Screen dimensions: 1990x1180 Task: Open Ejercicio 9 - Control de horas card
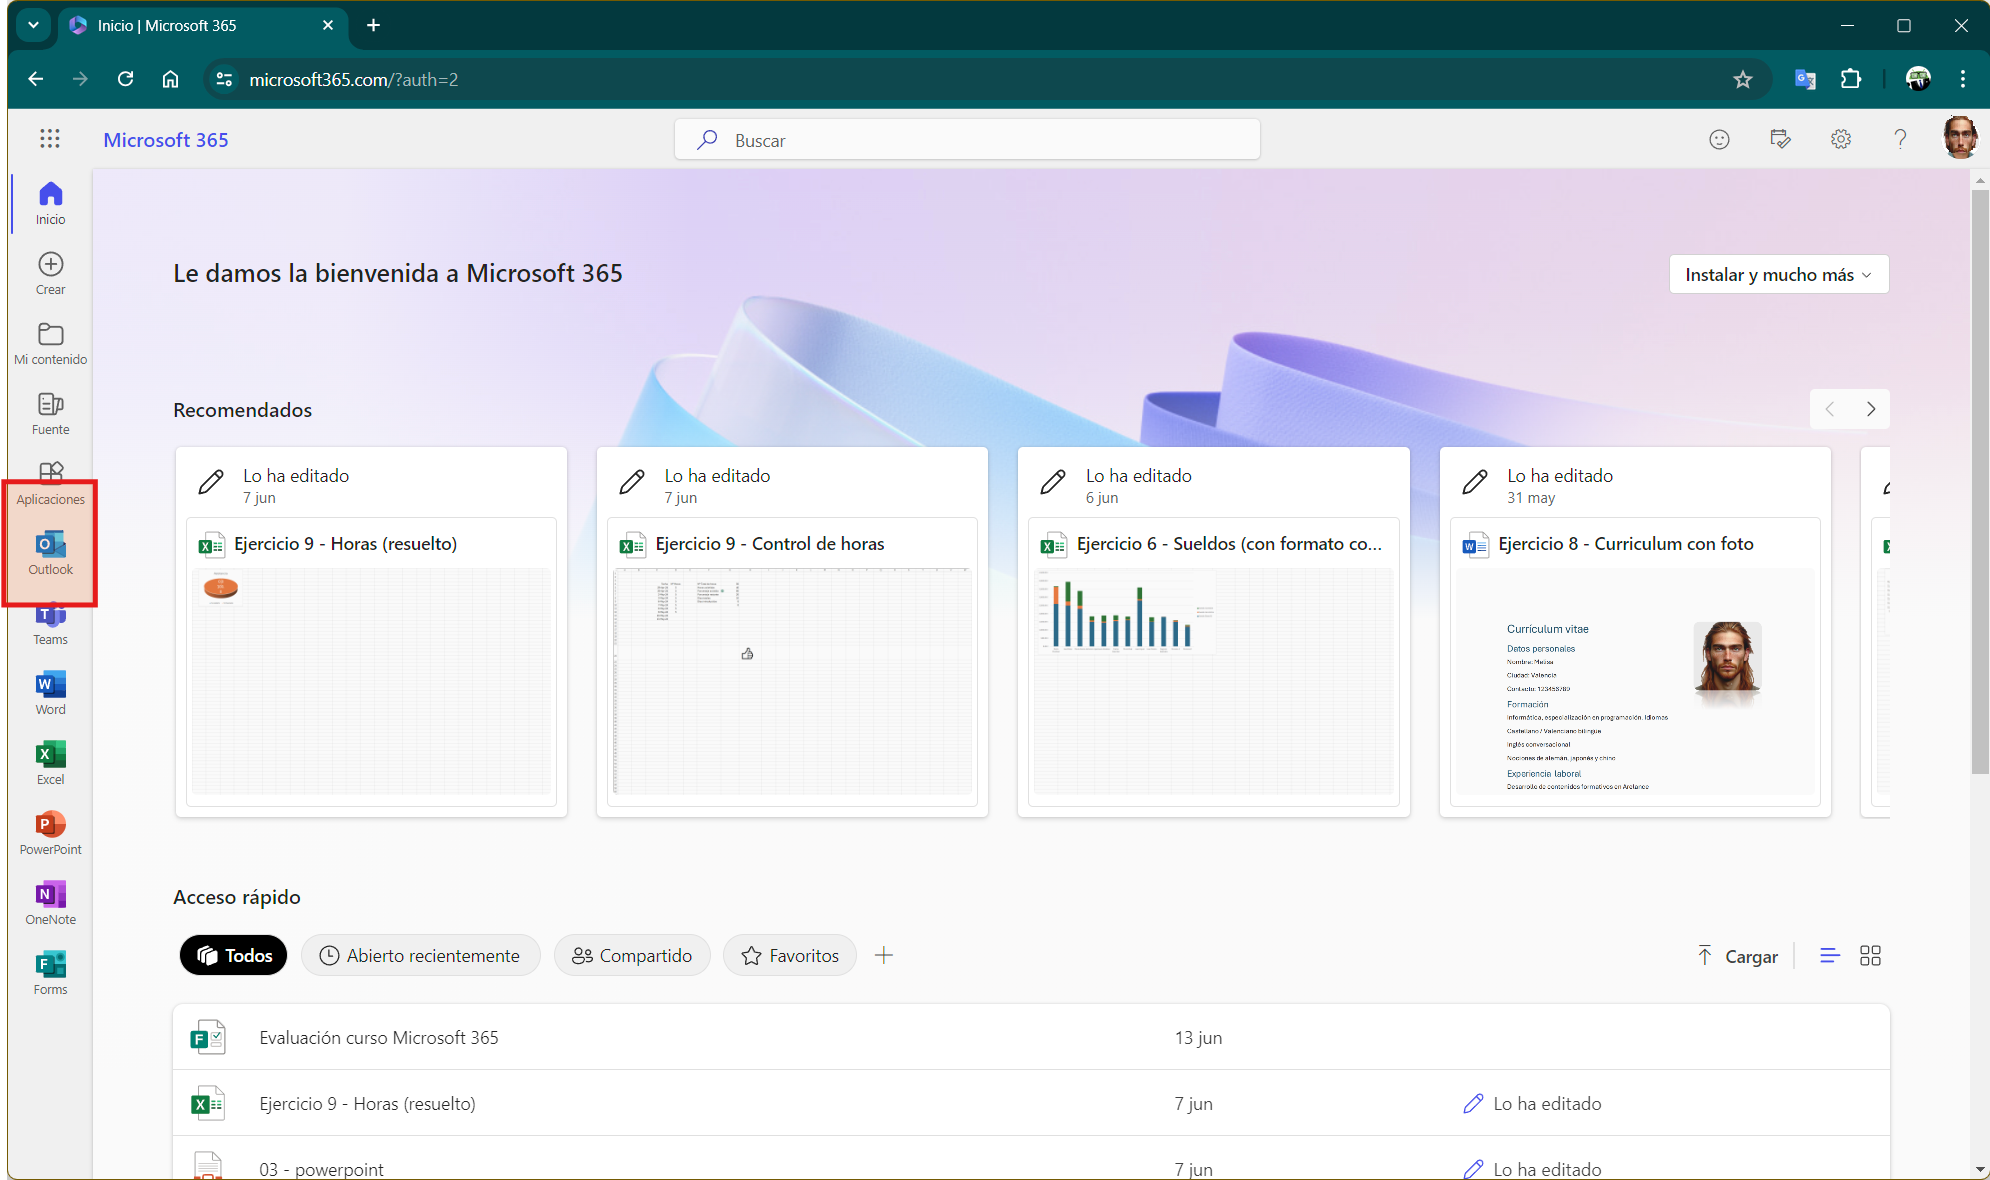point(792,632)
